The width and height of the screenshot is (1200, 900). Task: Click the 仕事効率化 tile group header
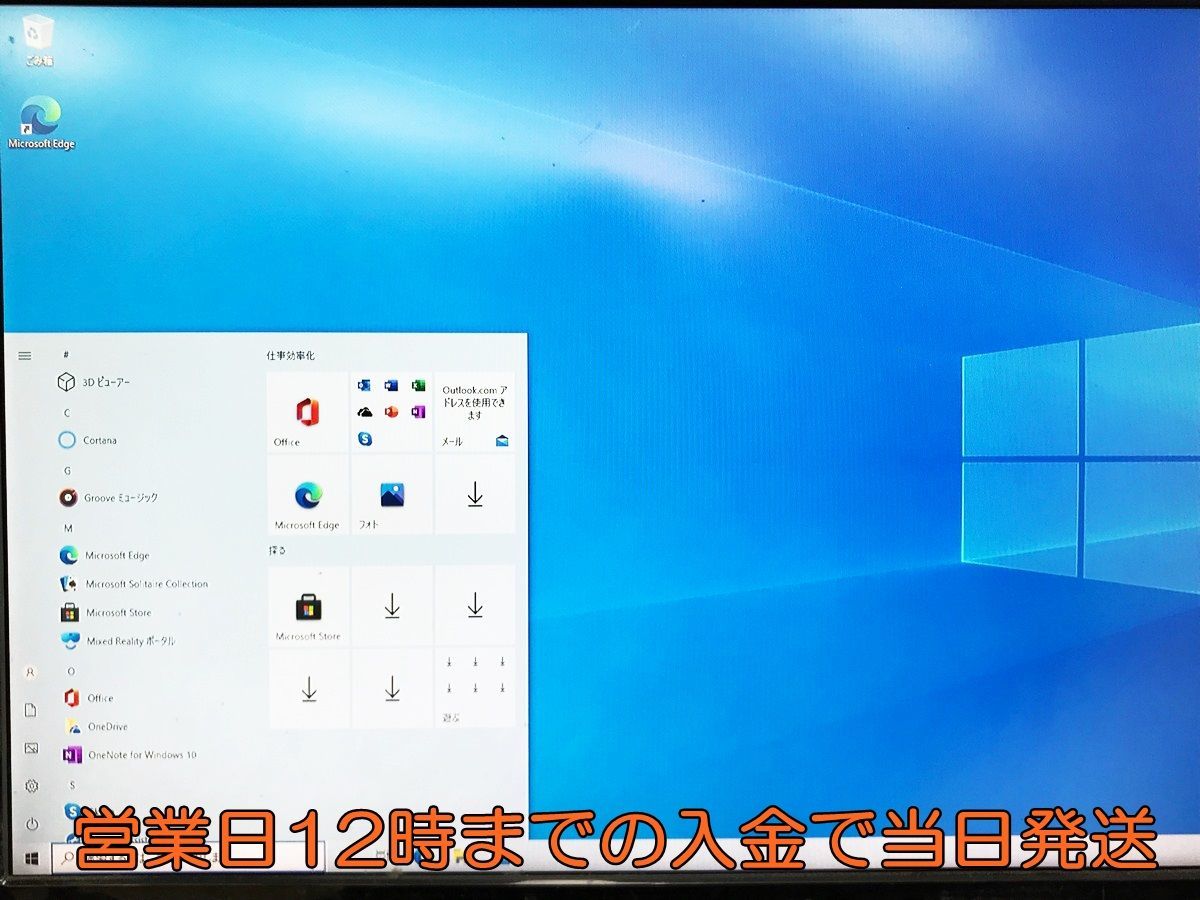coord(291,356)
